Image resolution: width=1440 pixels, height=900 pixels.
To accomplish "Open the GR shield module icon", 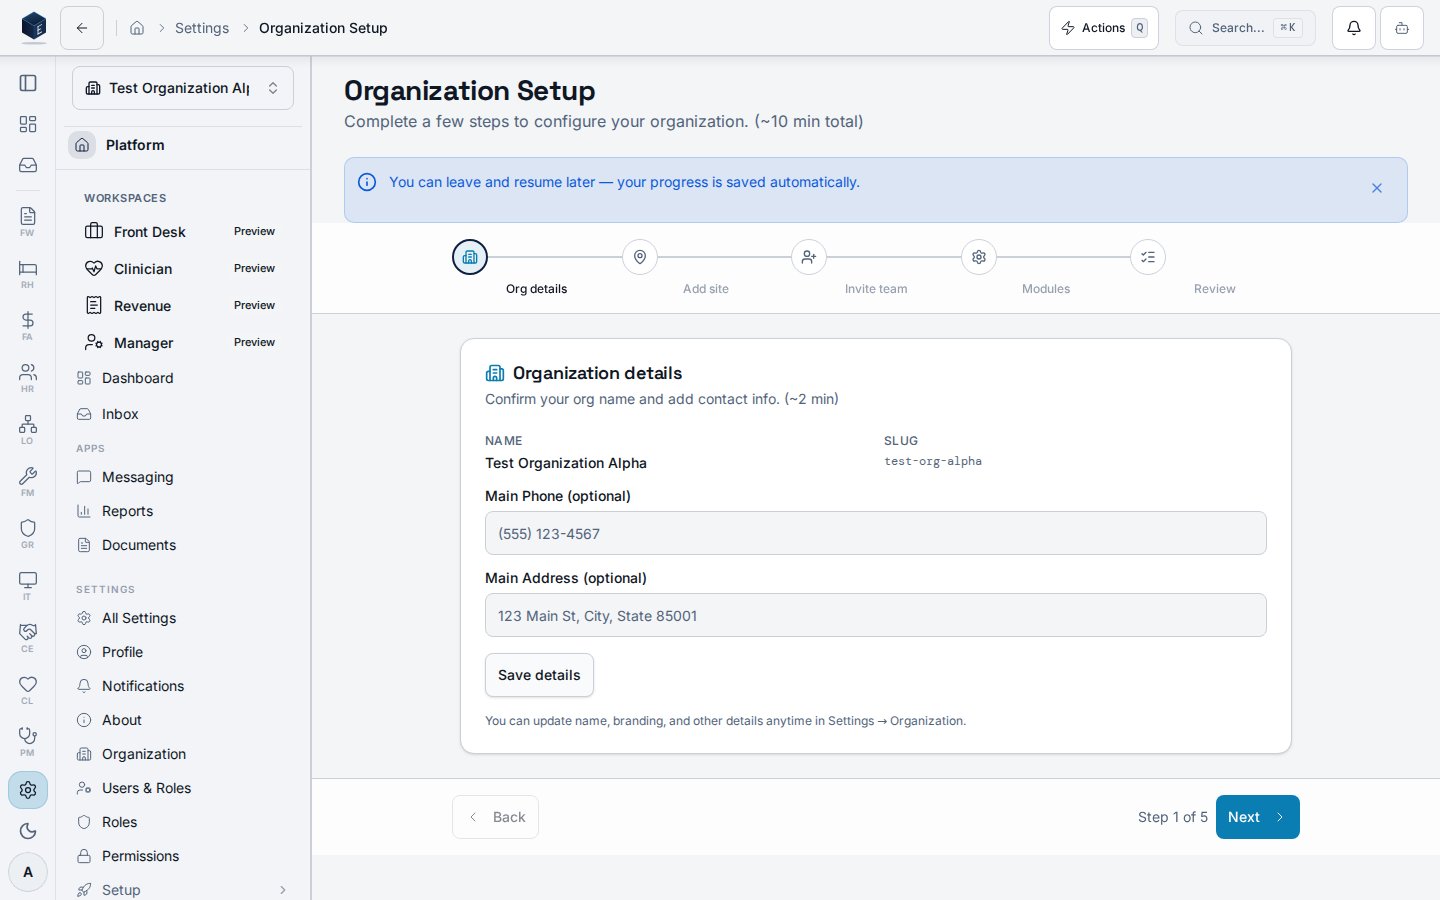I will tap(28, 533).
